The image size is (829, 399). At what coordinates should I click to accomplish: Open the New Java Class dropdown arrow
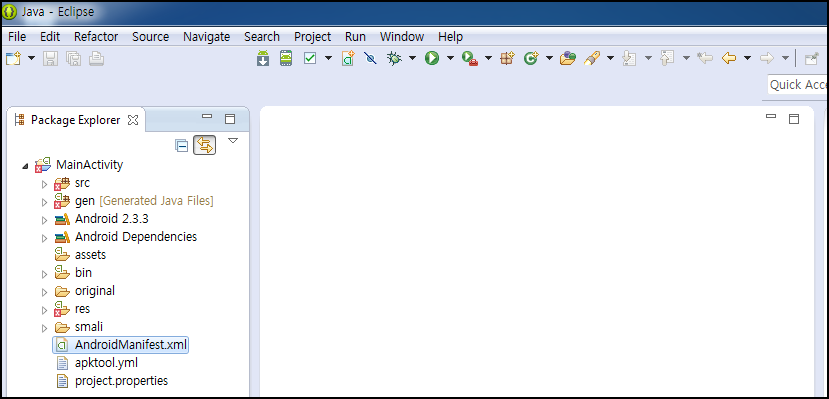pyautogui.click(x=549, y=58)
